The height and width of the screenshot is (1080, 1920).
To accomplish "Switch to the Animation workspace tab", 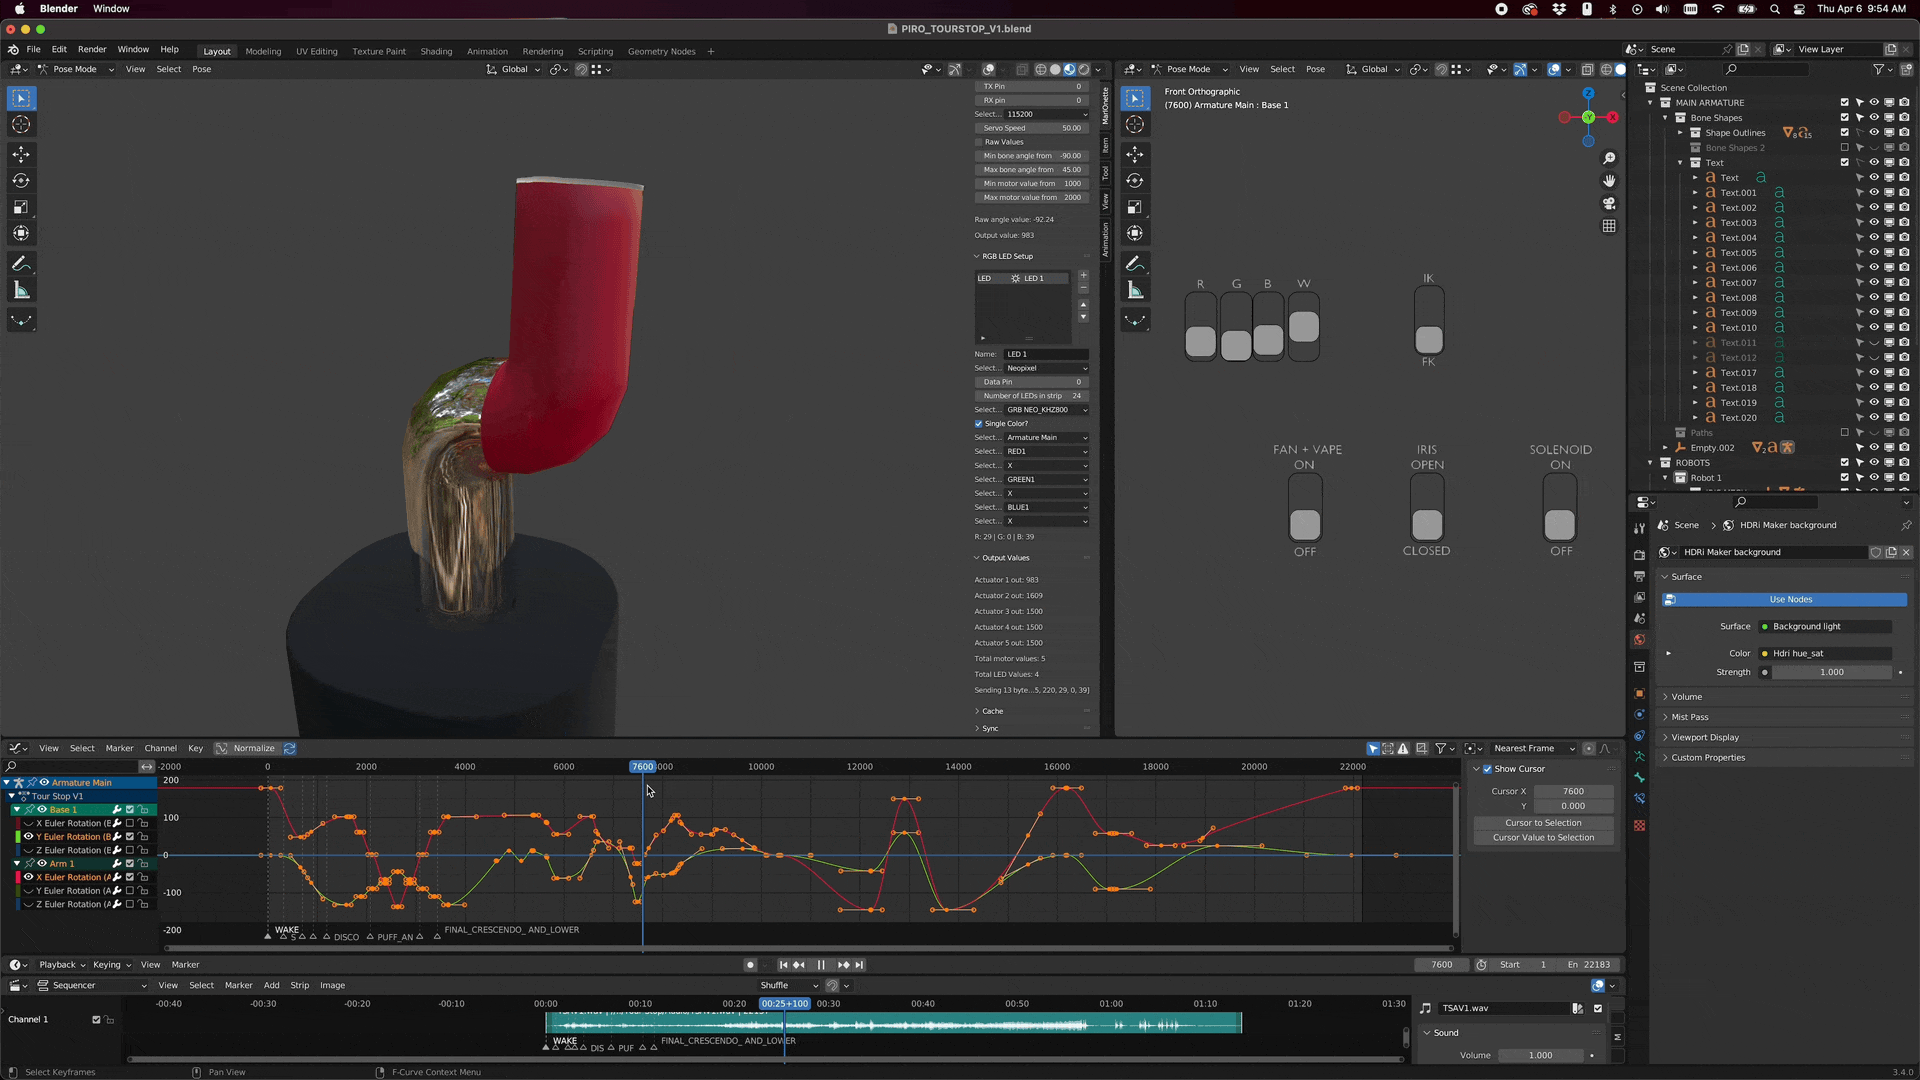I will (x=487, y=51).
